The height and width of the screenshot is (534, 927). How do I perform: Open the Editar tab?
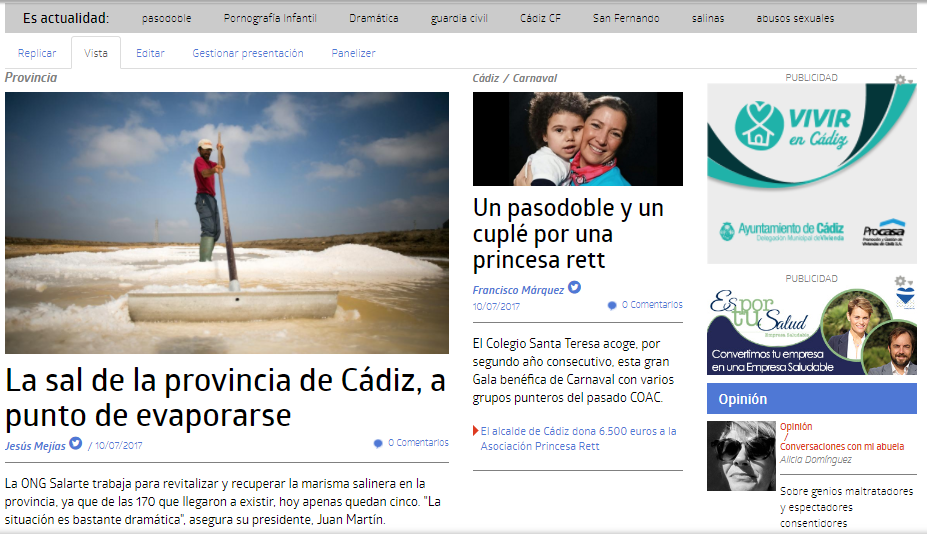(150, 53)
